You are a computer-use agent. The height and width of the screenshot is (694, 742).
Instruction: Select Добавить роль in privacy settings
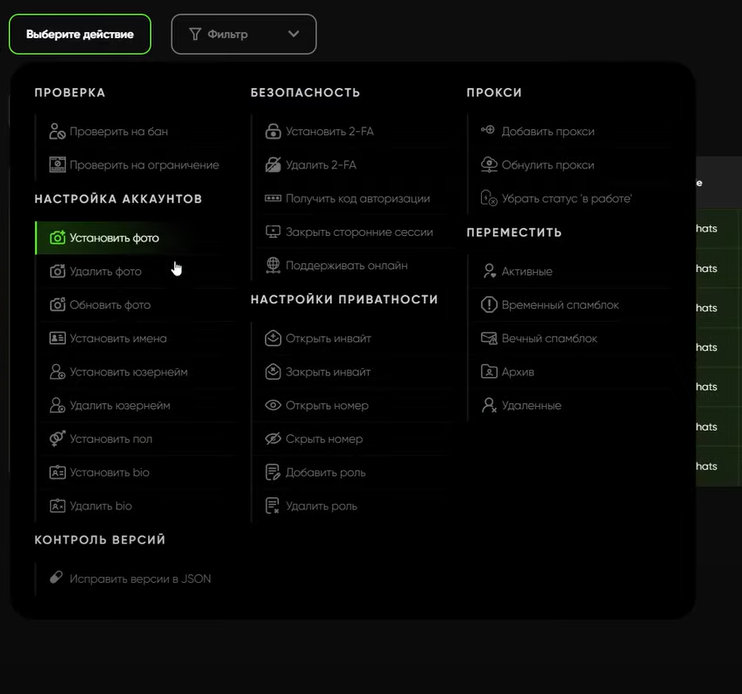325,473
